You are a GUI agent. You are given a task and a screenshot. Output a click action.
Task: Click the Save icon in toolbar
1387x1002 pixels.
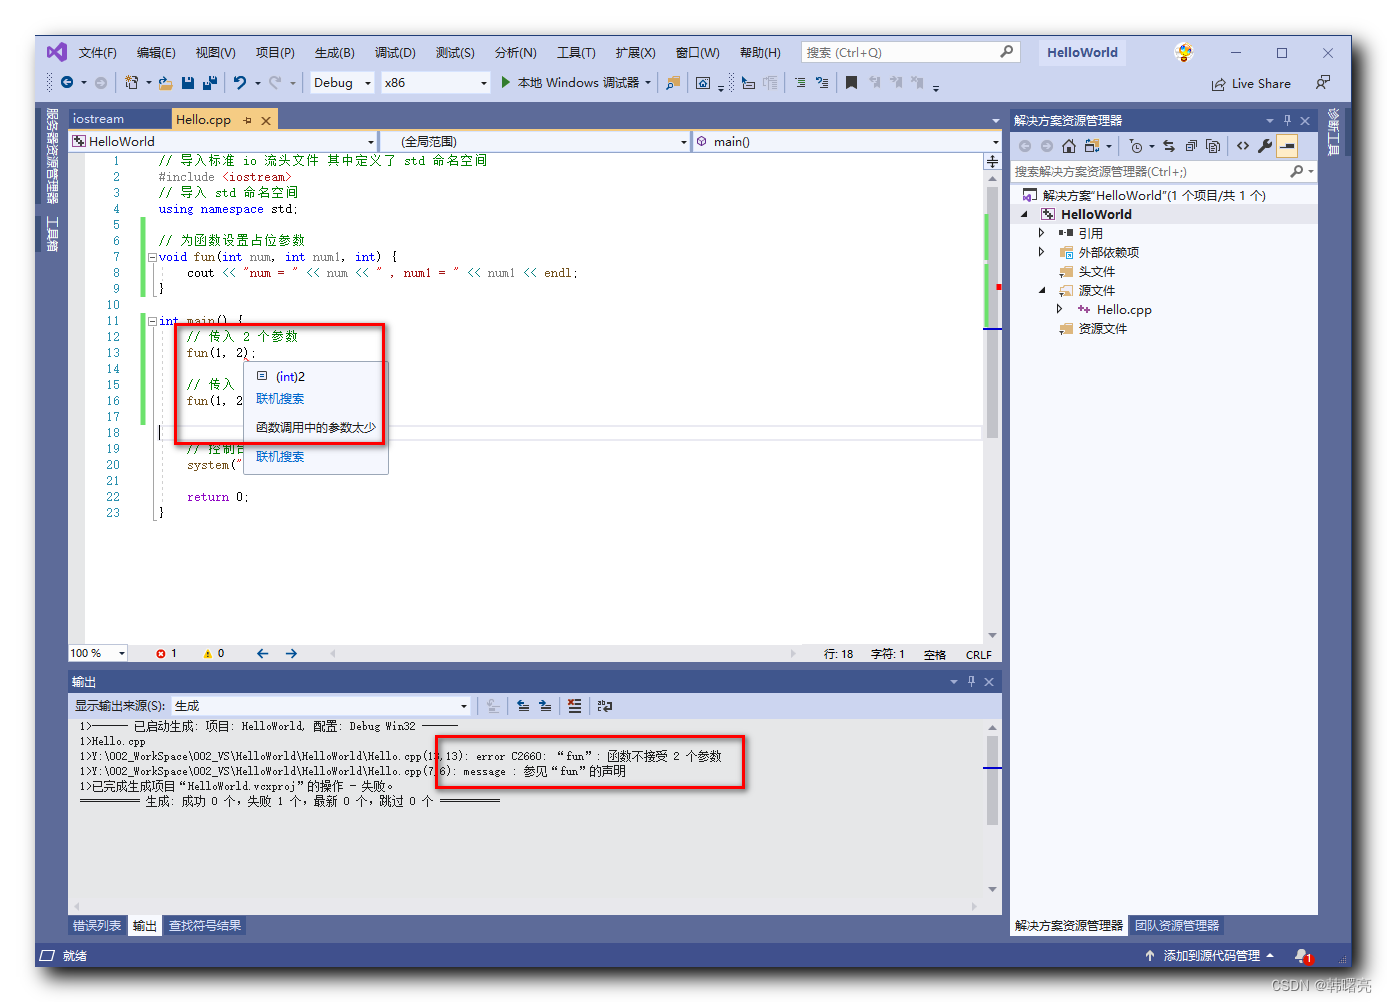click(x=188, y=83)
